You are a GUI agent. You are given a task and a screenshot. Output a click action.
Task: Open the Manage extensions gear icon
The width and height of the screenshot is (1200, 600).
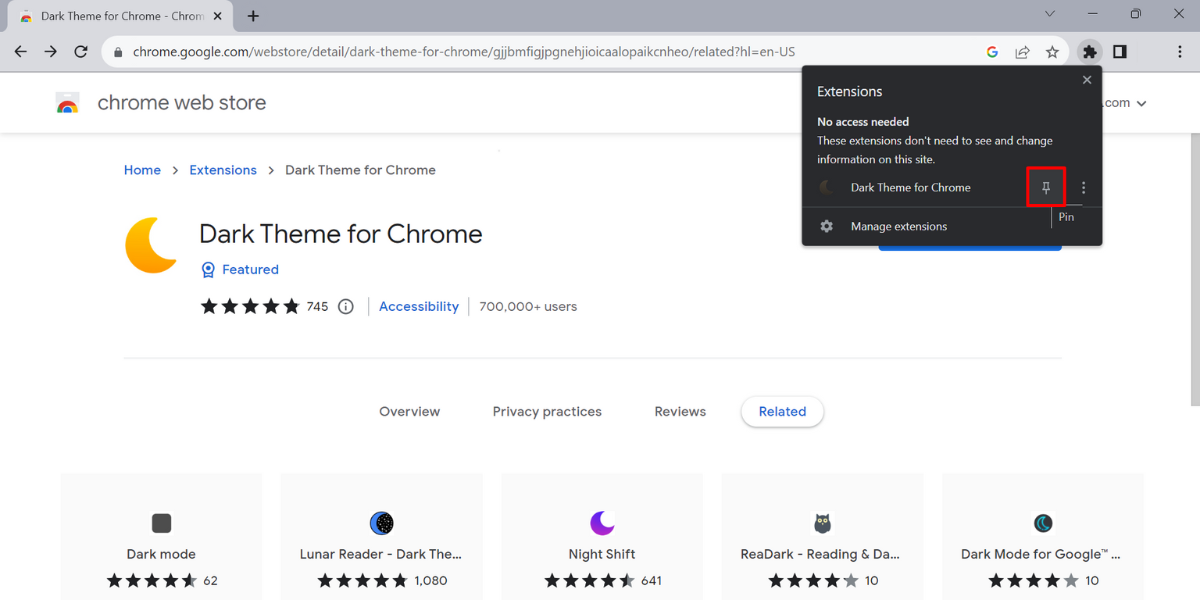pyautogui.click(x=826, y=226)
